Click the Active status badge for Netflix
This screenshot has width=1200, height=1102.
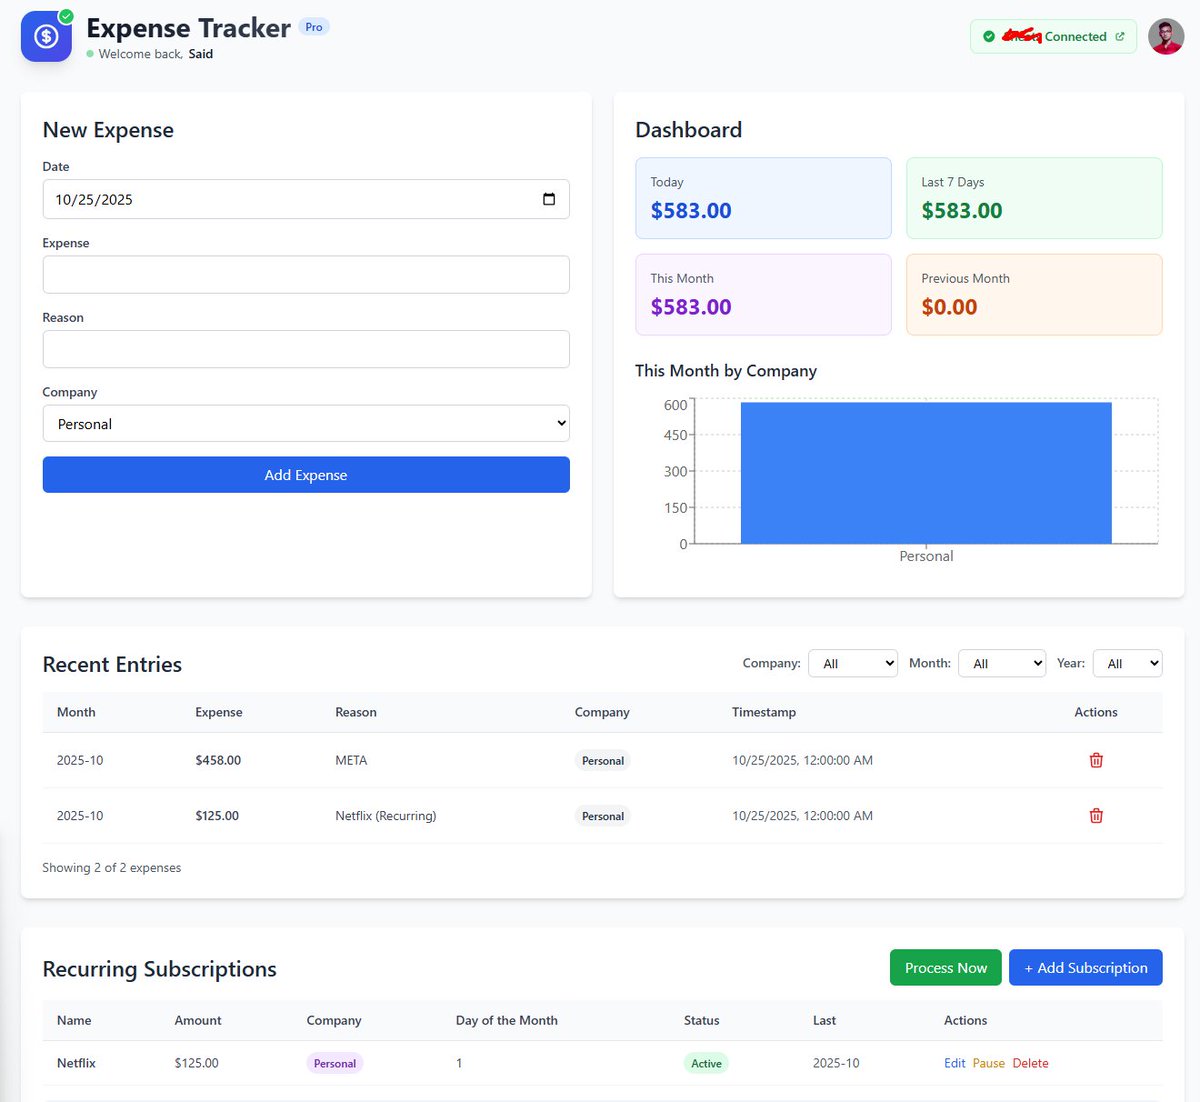pyautogui.click(x=706, y=1063)
